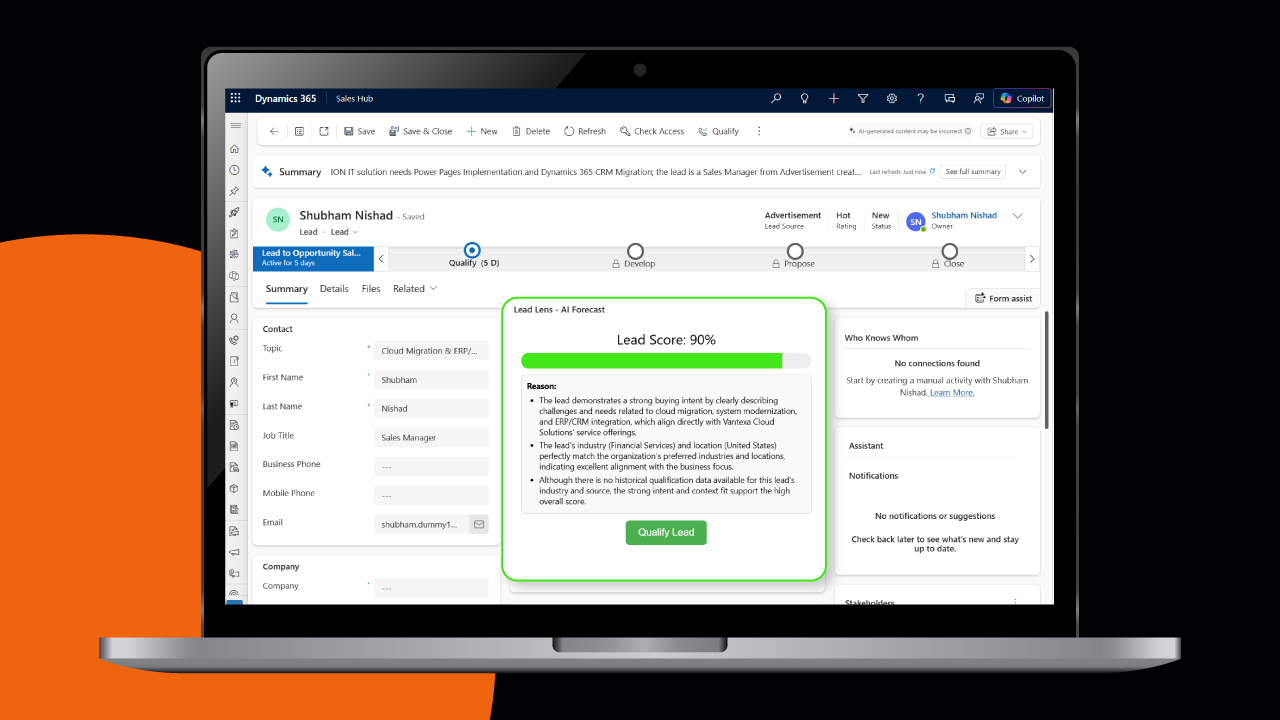Viewport: 1280px width, 720px height.
Task: Delete this lead
Action: 531,131
